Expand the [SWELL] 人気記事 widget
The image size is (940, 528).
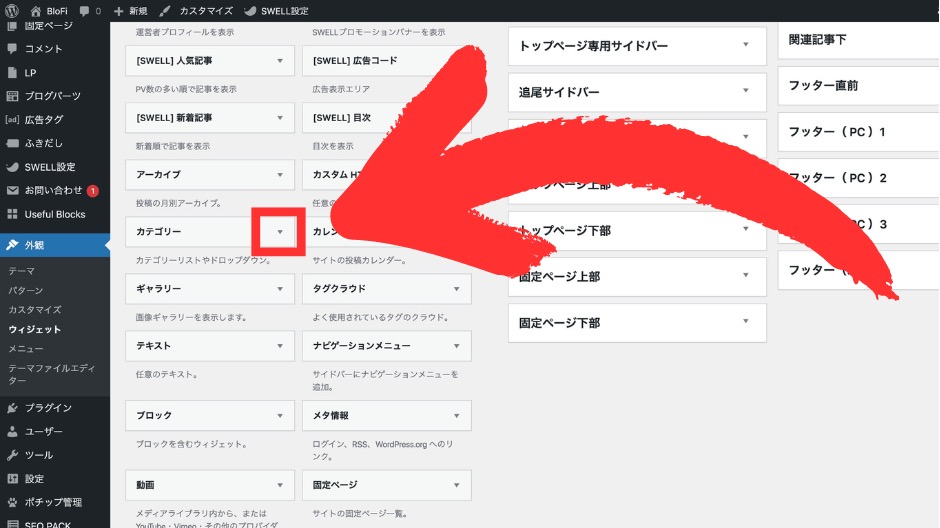click(279, 61)
